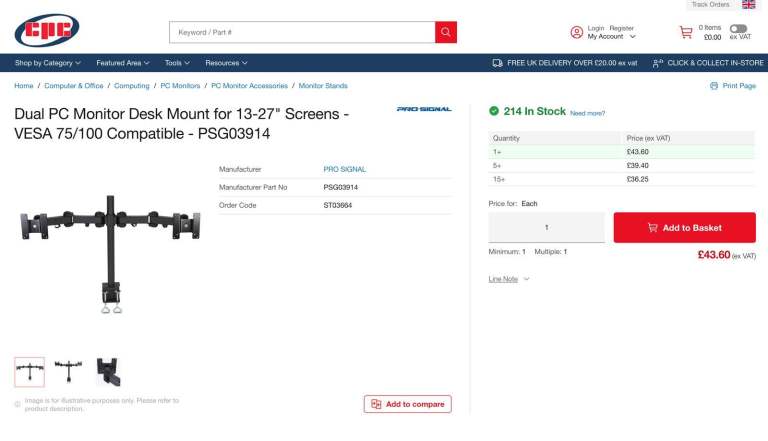
Task: Open the shopping basket icon
Action: point(686,32)
